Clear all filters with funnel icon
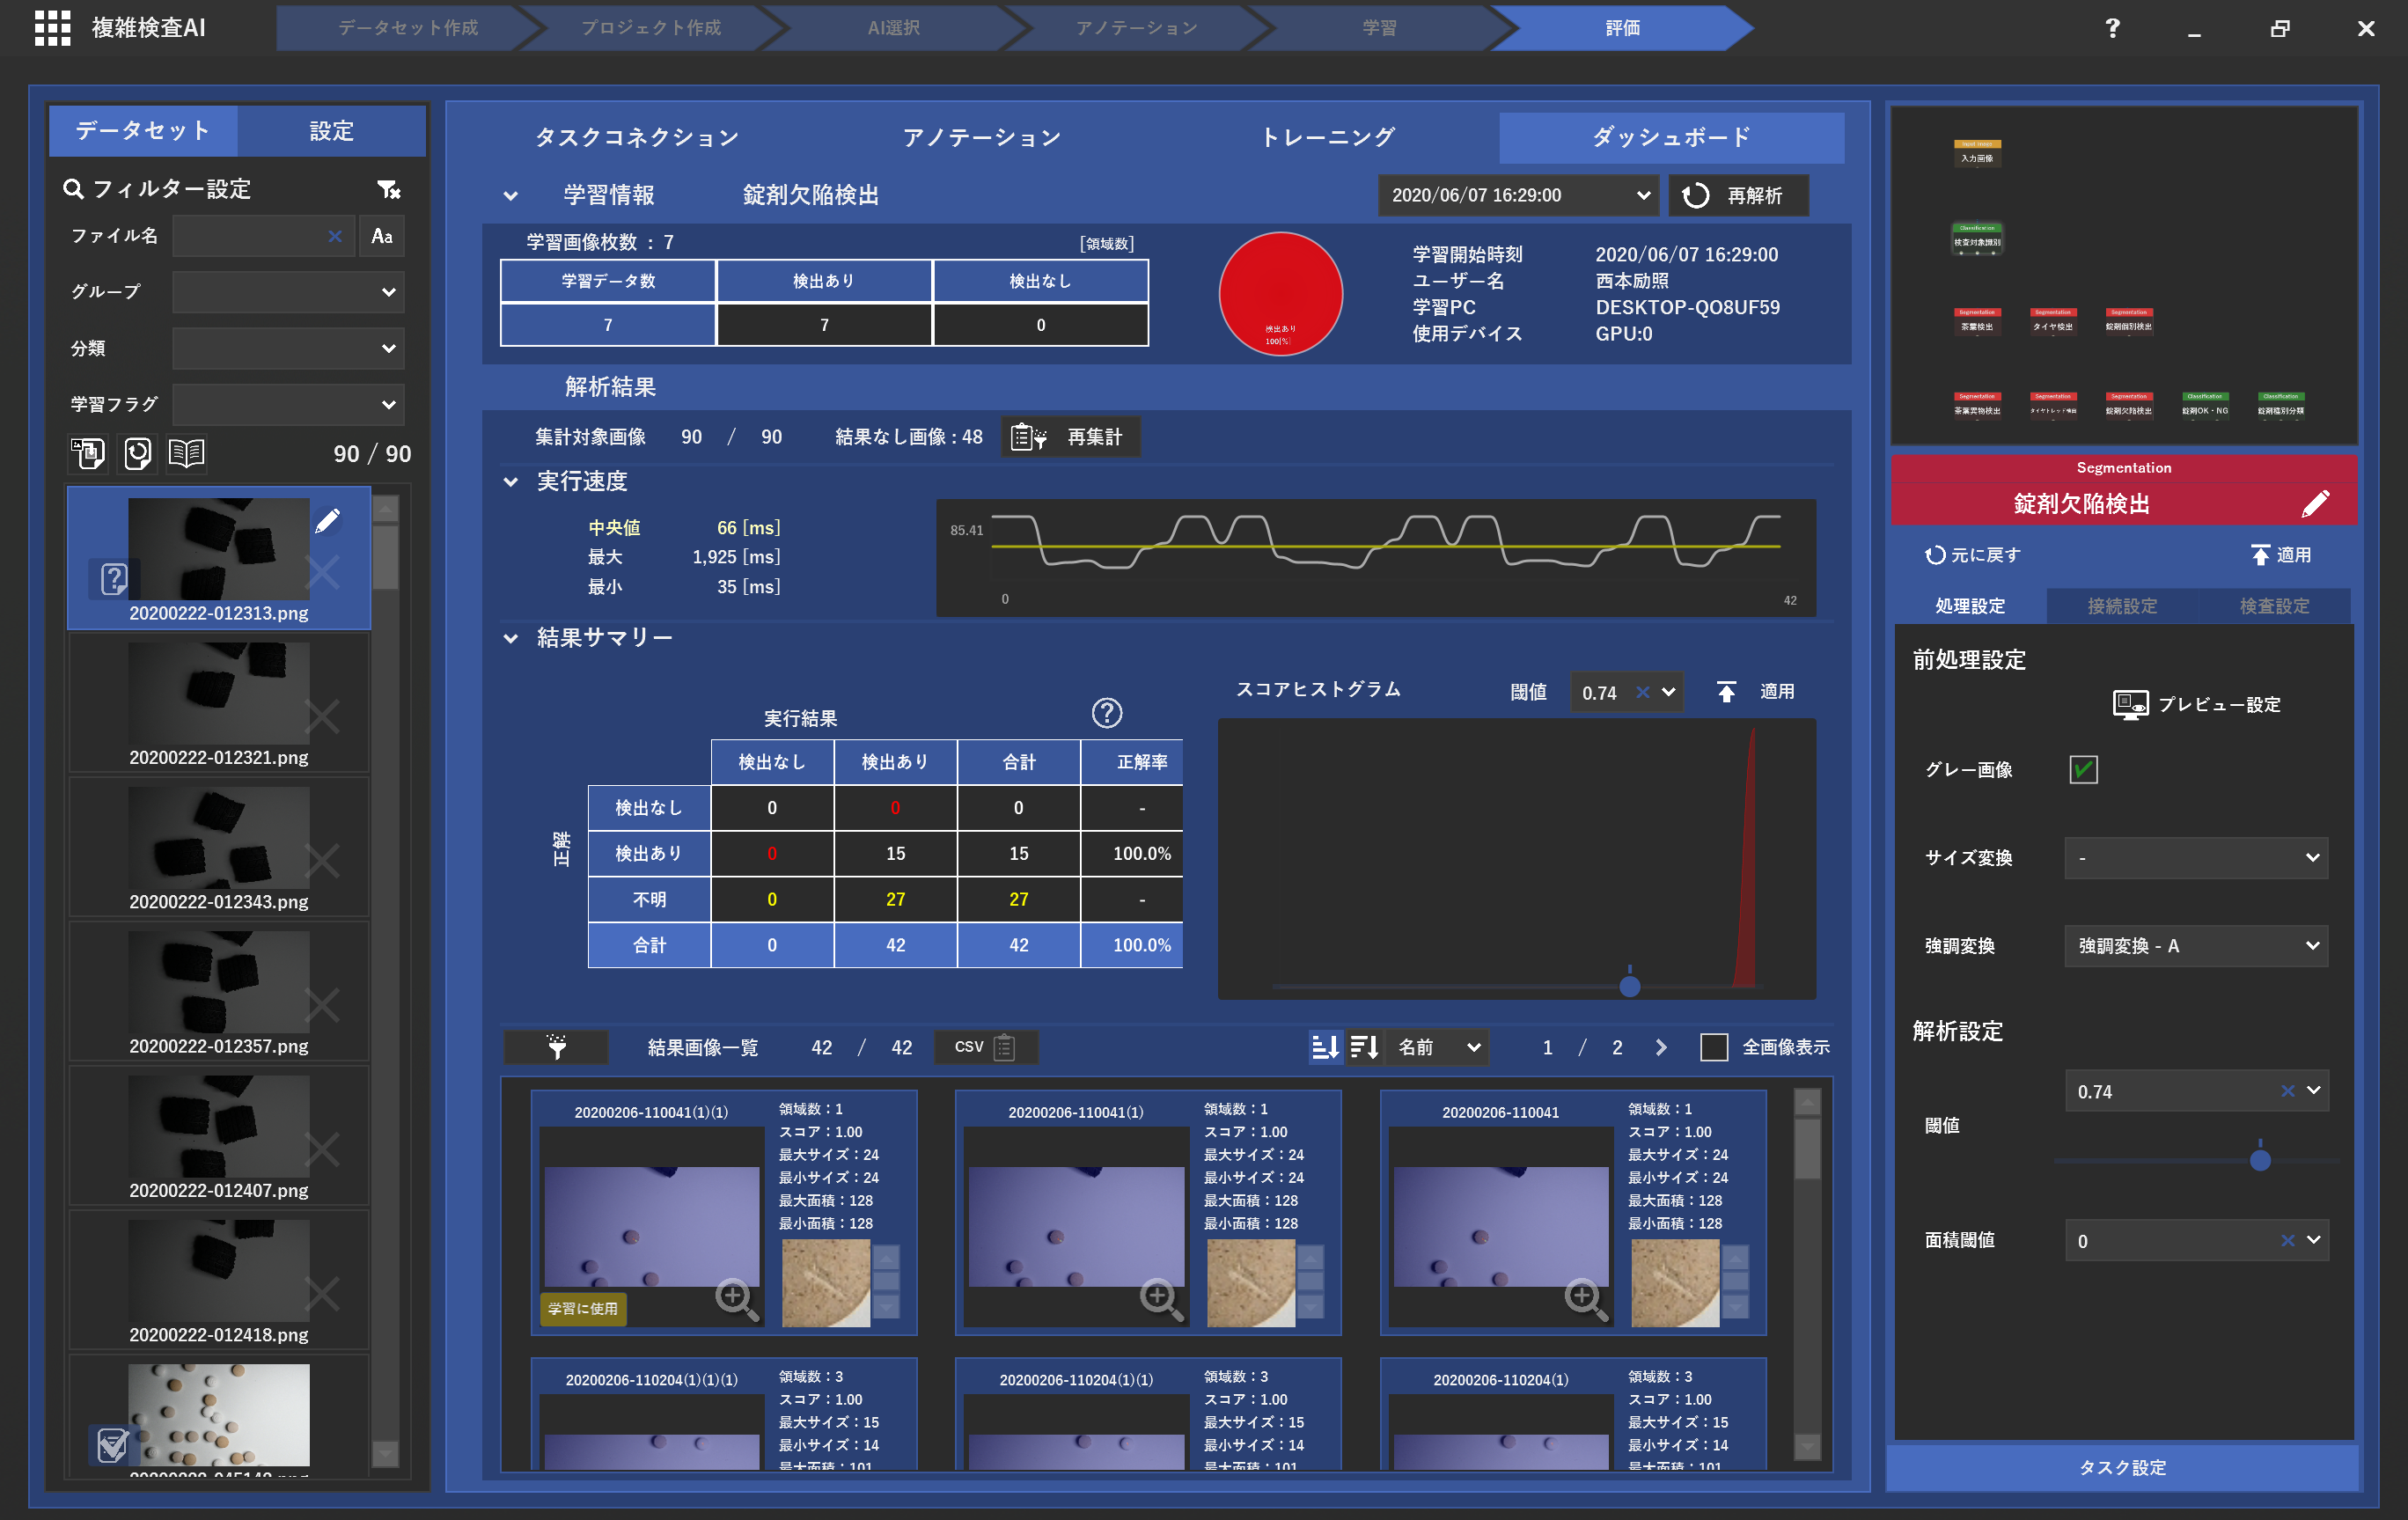This screenshot has height=1520, width=2408. point(388,189)
